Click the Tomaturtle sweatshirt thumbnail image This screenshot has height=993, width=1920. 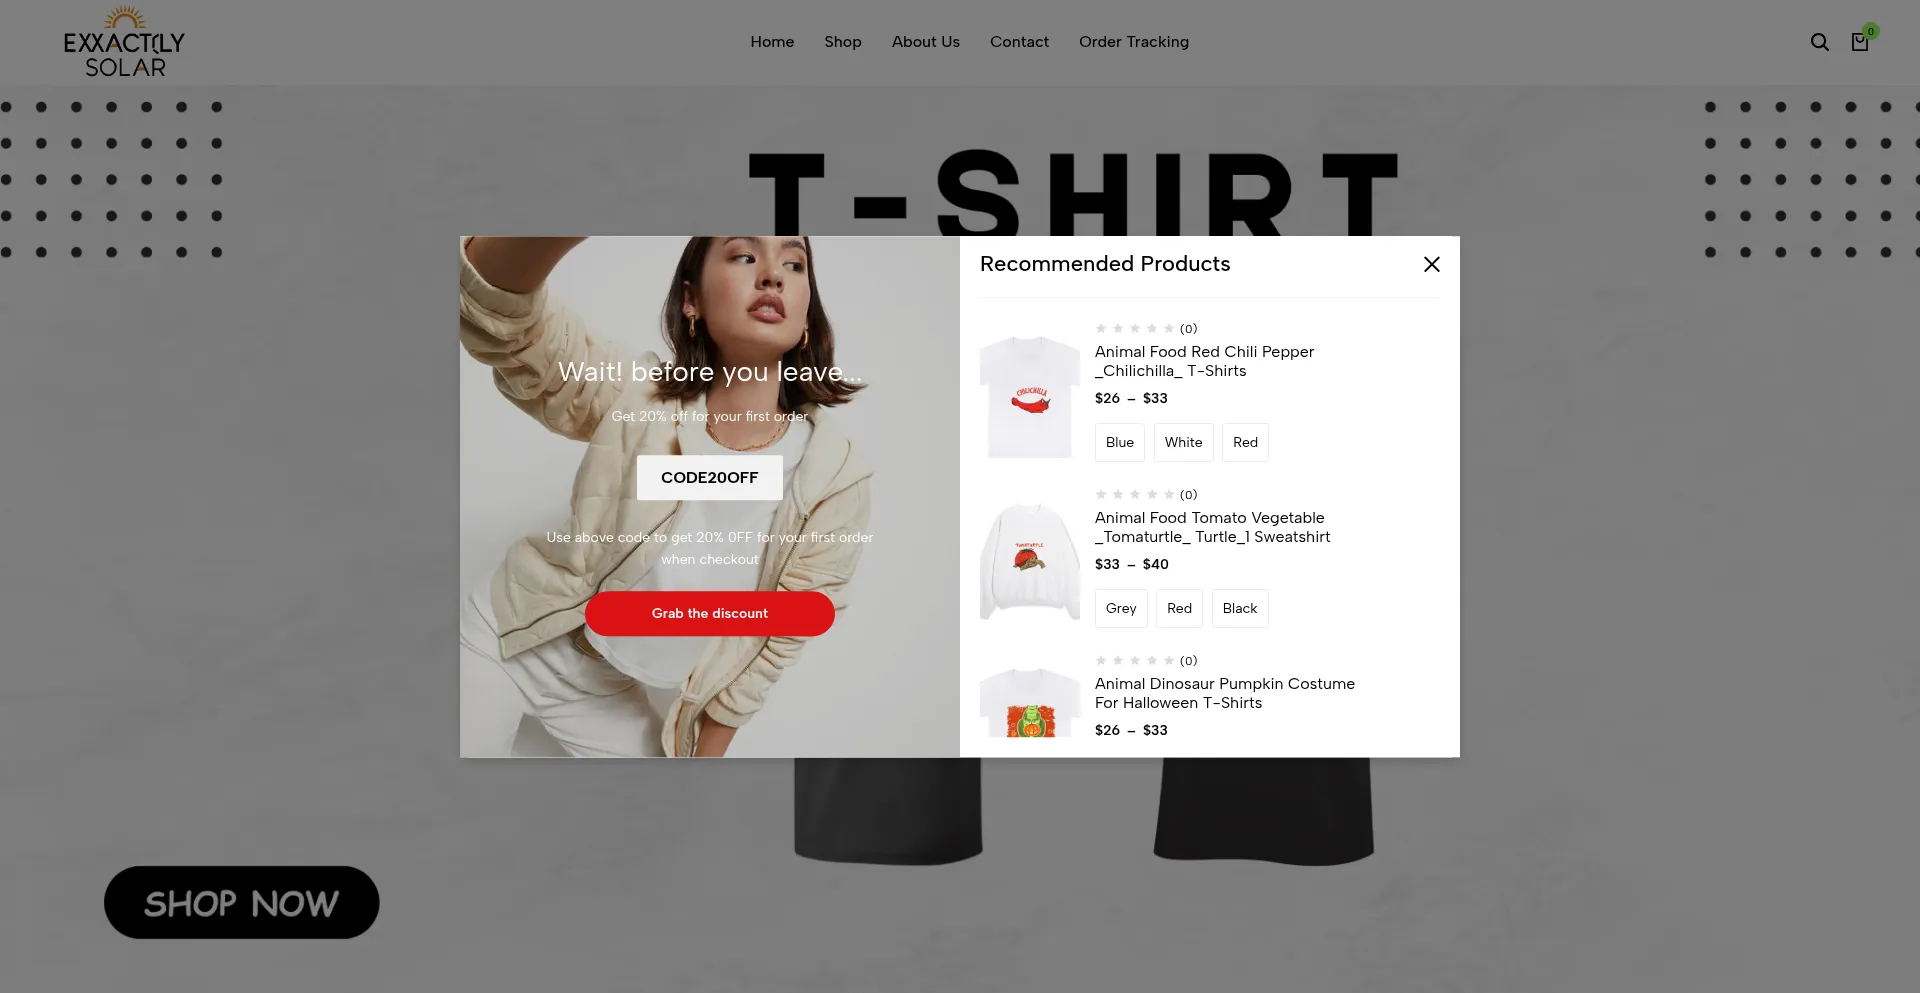(x=1030, y=562)
